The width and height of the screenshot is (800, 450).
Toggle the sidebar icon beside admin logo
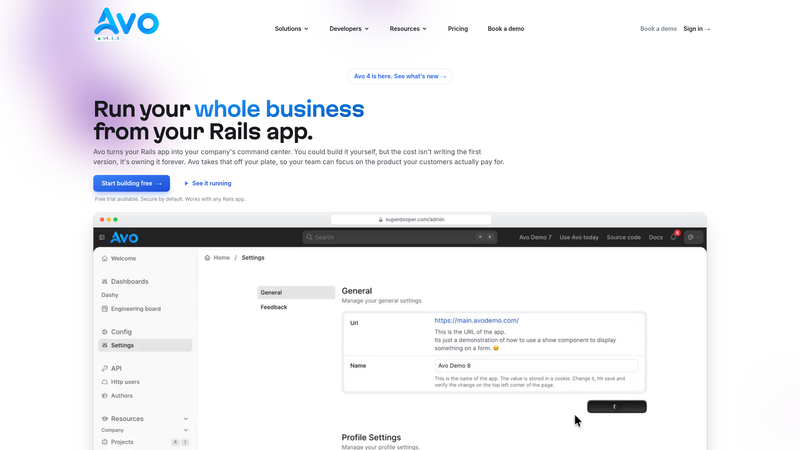pos(102,237)
